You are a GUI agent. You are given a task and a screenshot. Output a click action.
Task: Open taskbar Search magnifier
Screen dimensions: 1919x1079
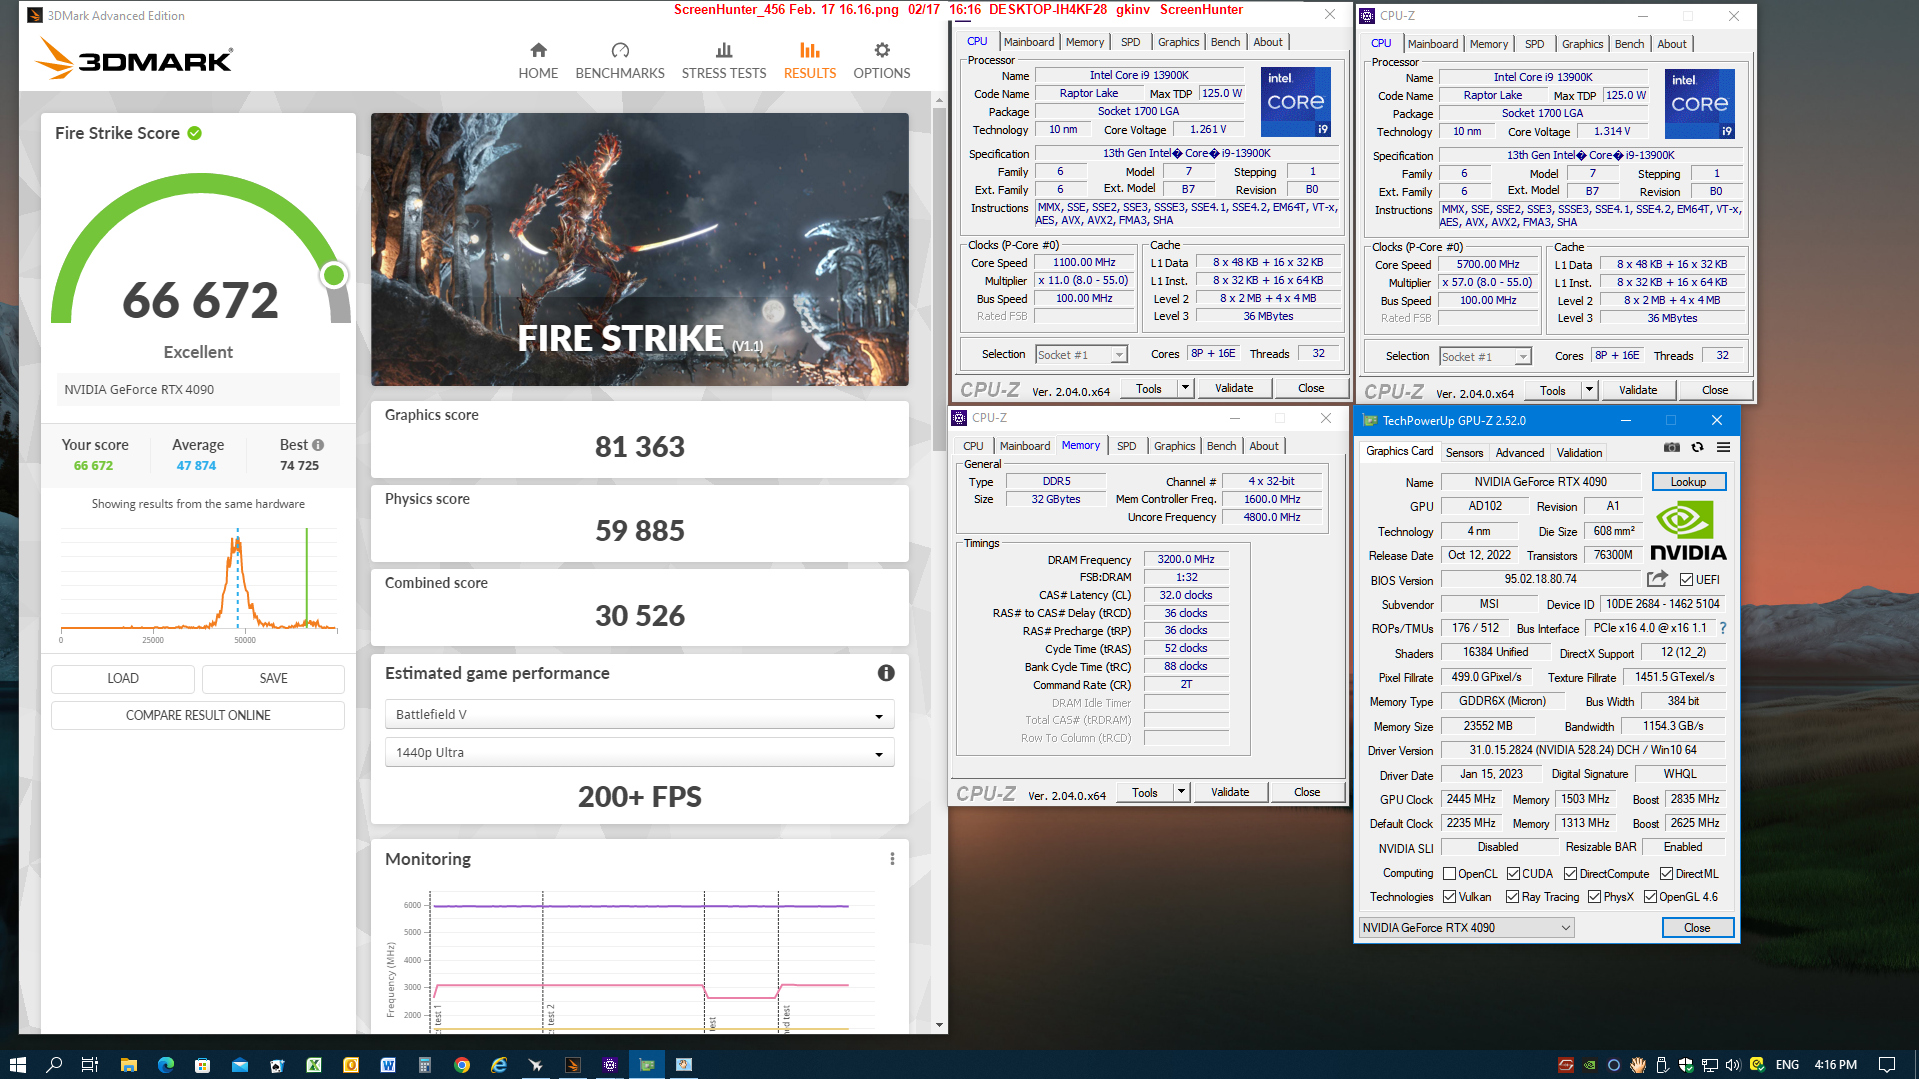[54, 1064]
